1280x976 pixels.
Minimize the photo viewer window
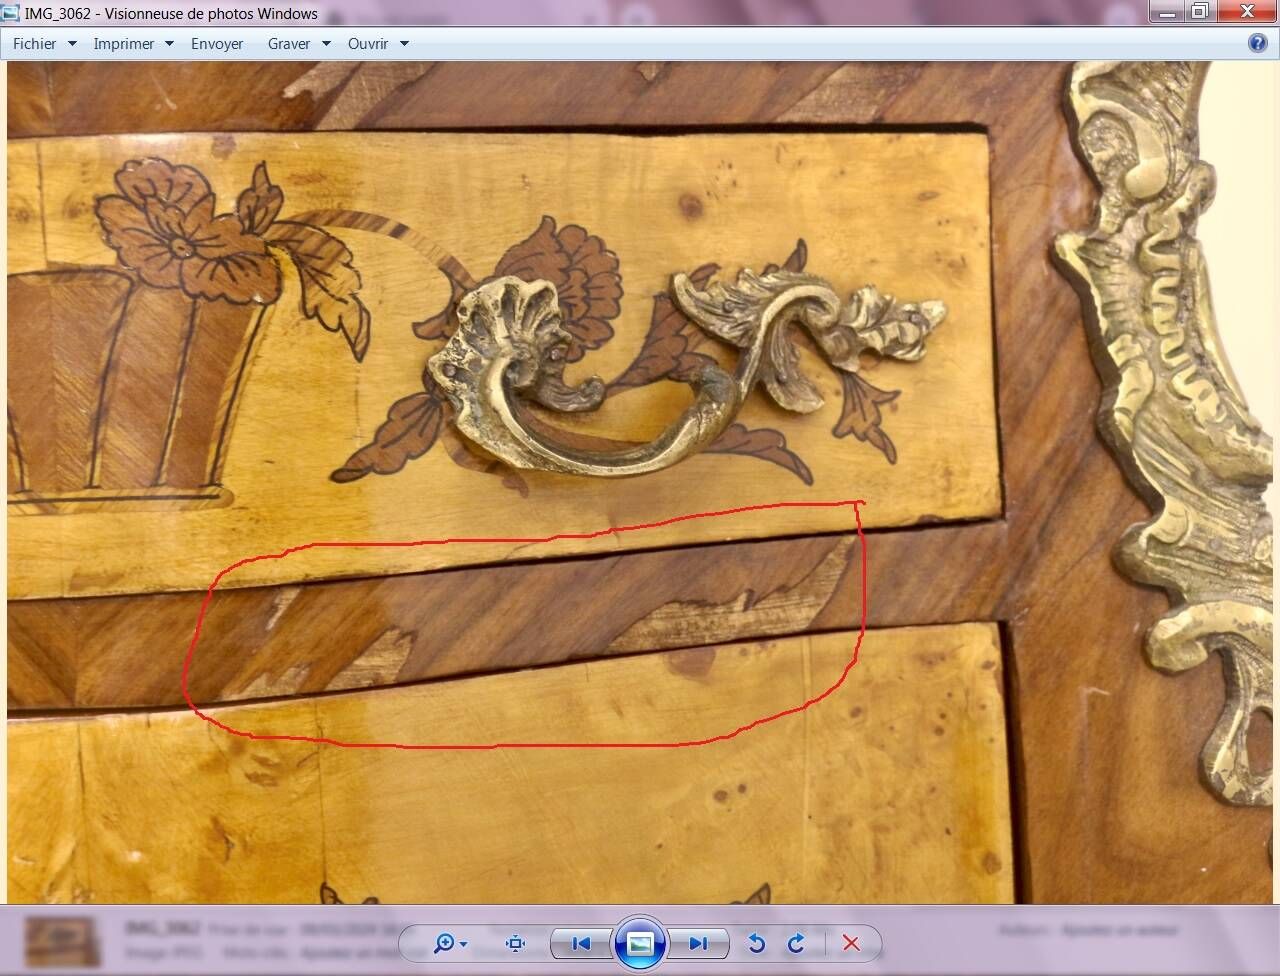pyautogui.click(x=1166, y=12)
